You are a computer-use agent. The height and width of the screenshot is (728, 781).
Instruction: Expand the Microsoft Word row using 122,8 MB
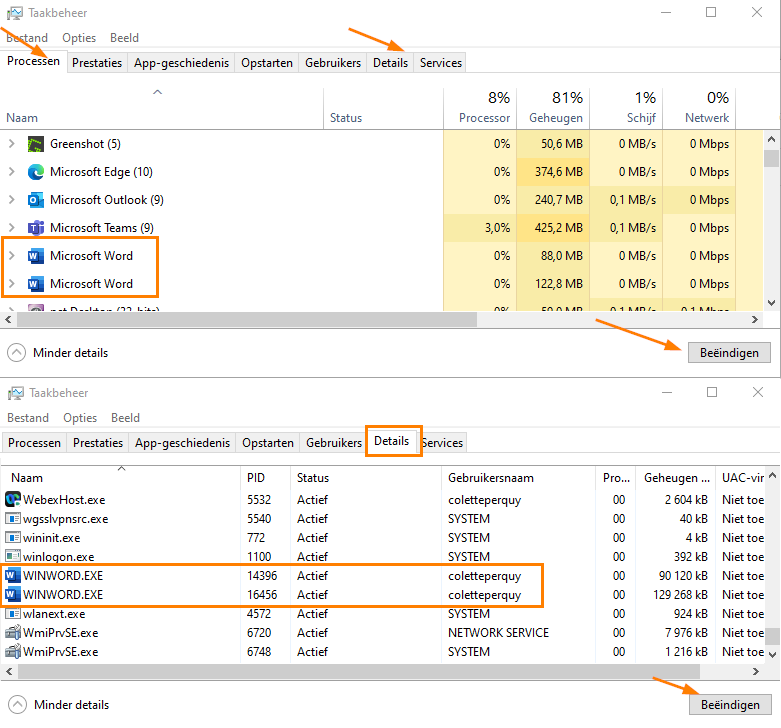pos(12,283)
